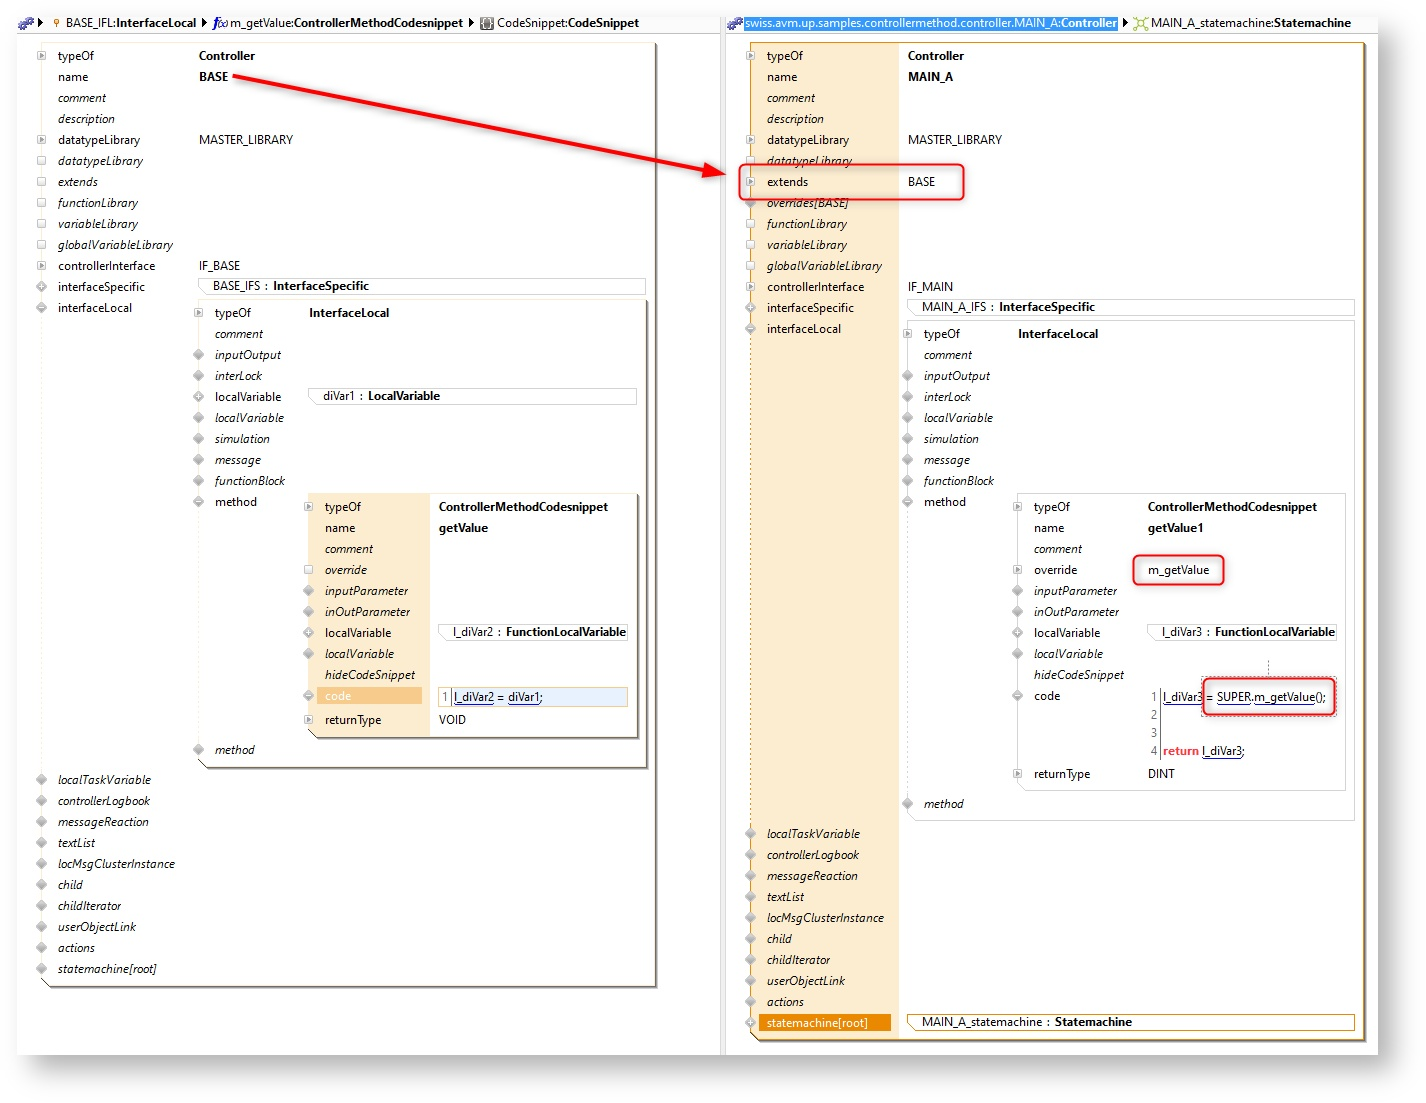Click the gear icon in left breadcrumb
Screen dimensions: 1426x1103
coord(25,23)
